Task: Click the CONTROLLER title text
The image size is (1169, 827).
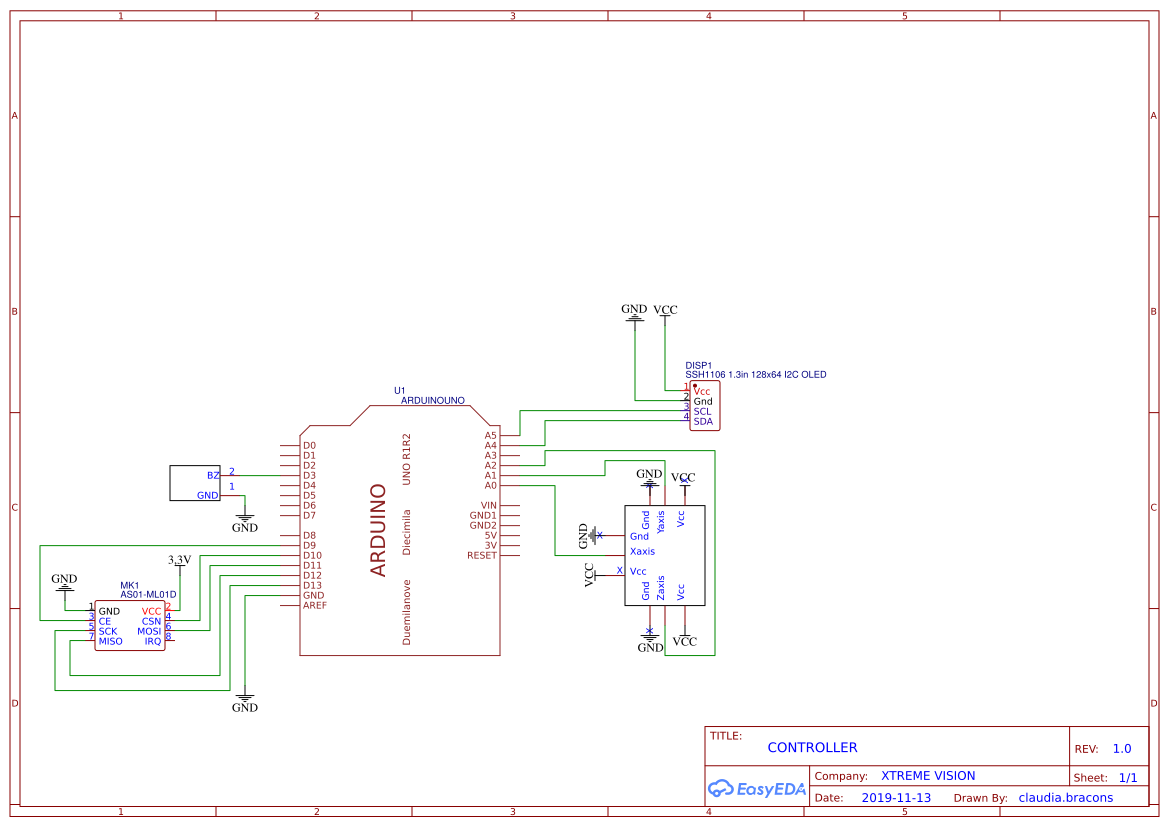Action: coord(813,747)
